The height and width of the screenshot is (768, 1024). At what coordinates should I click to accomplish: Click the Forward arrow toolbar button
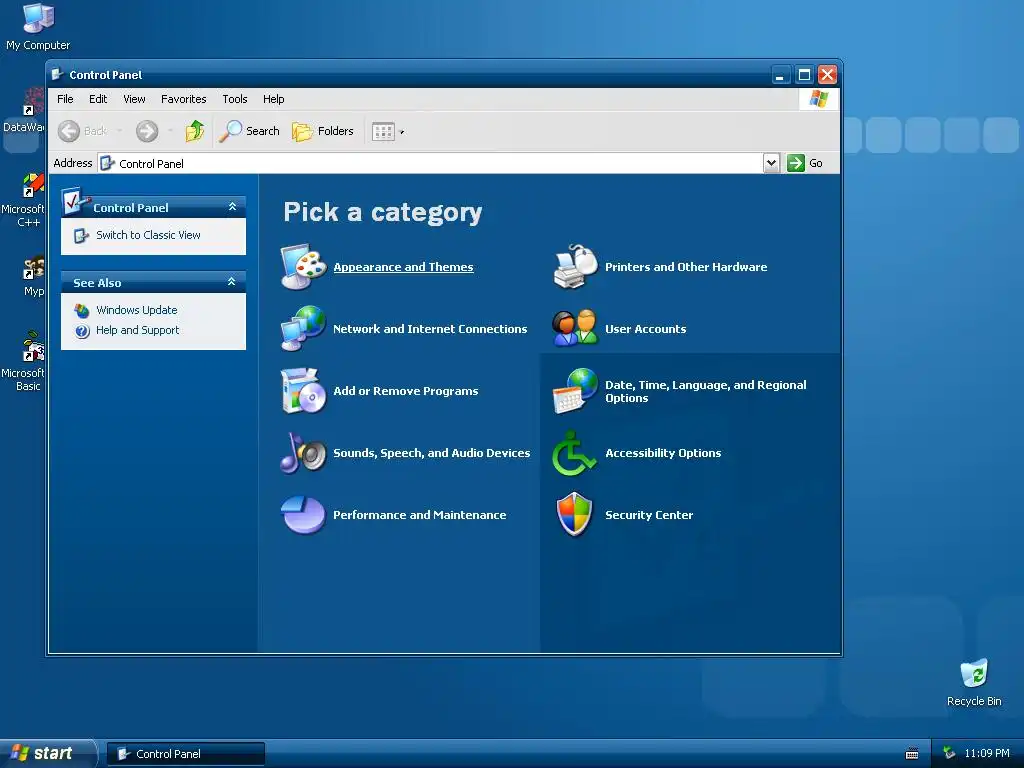[147, 131]
